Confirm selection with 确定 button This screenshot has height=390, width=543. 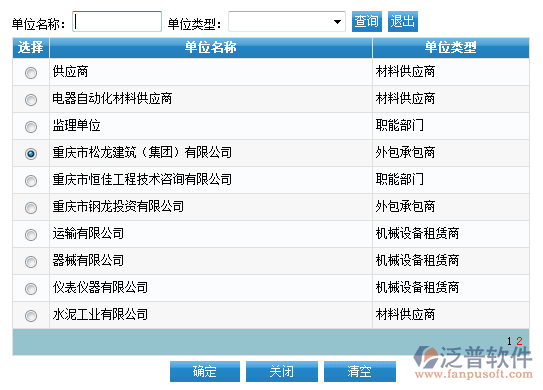205,372
